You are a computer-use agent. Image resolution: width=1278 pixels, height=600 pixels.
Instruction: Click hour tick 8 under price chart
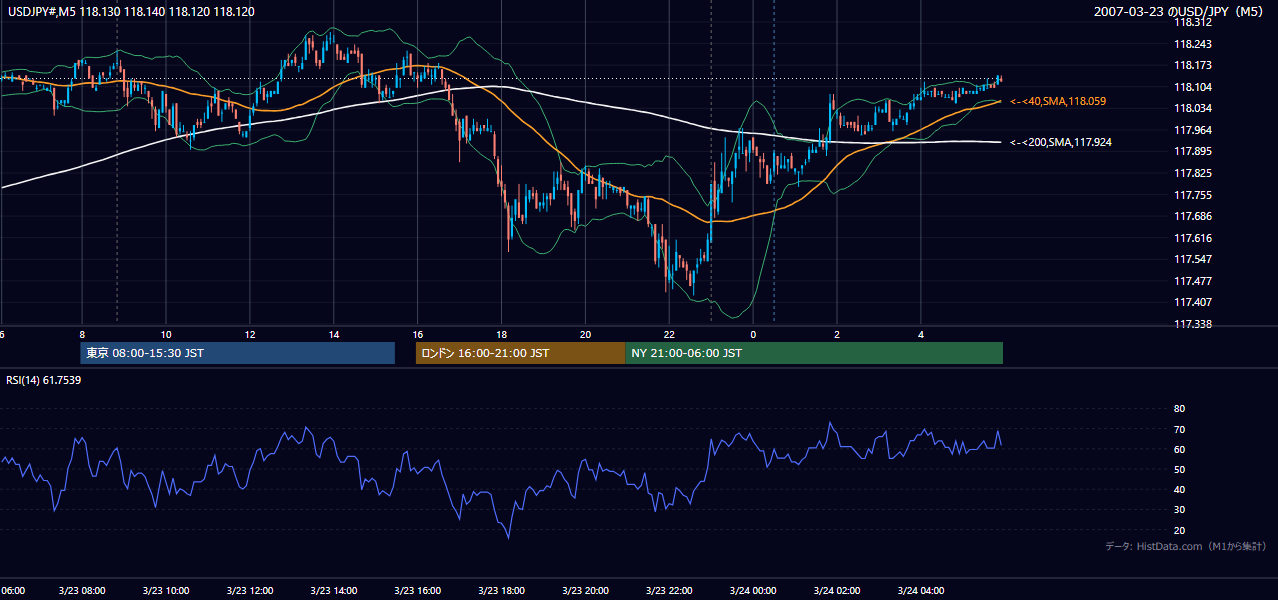coord(82,335)
